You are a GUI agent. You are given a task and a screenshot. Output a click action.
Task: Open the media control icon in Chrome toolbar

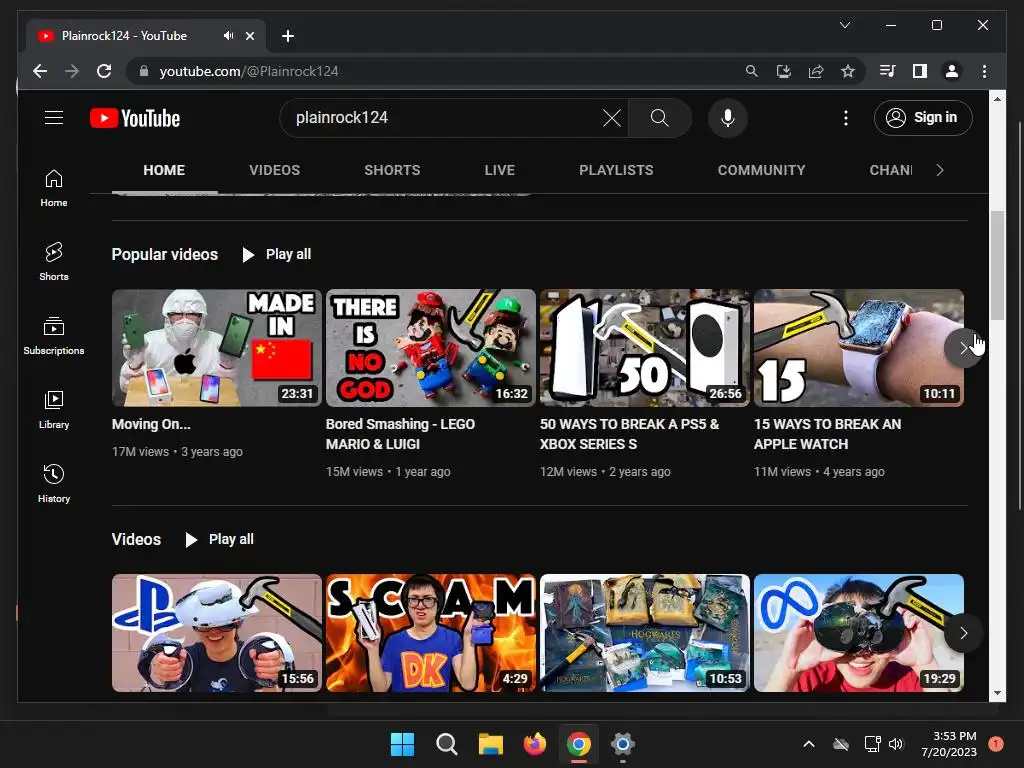(888, 71)
